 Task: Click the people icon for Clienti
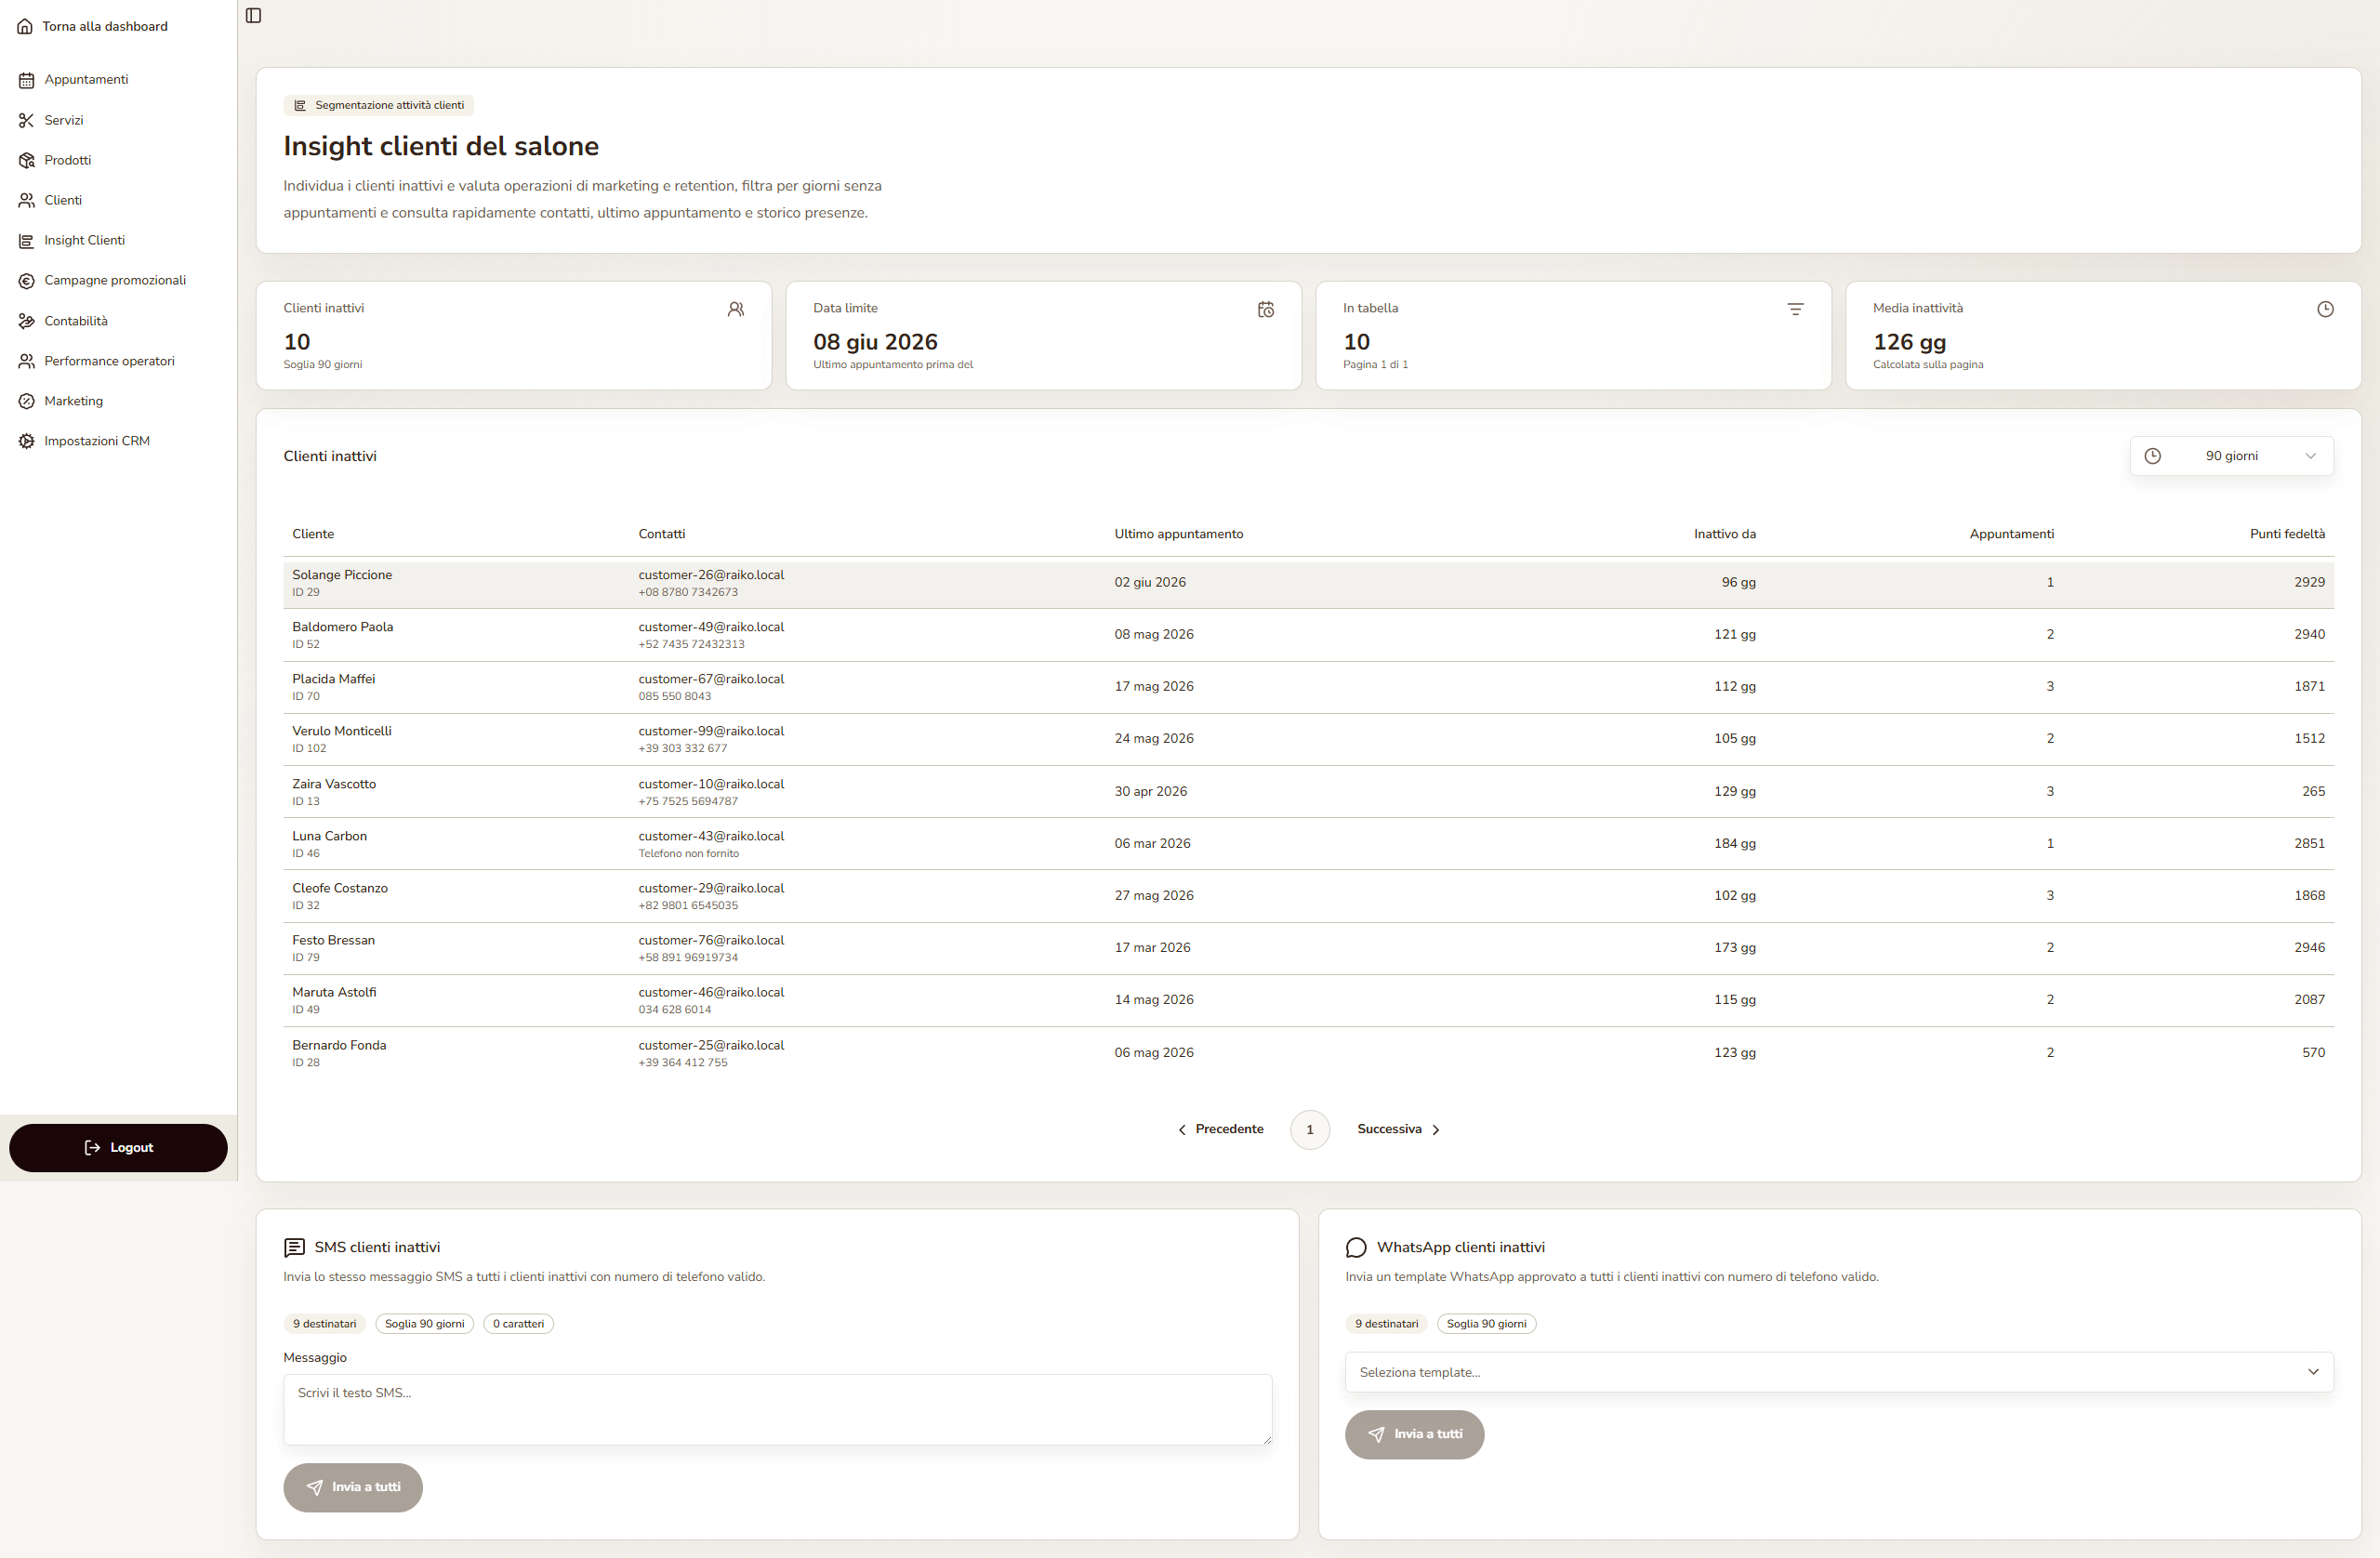(x=27, y=200)
